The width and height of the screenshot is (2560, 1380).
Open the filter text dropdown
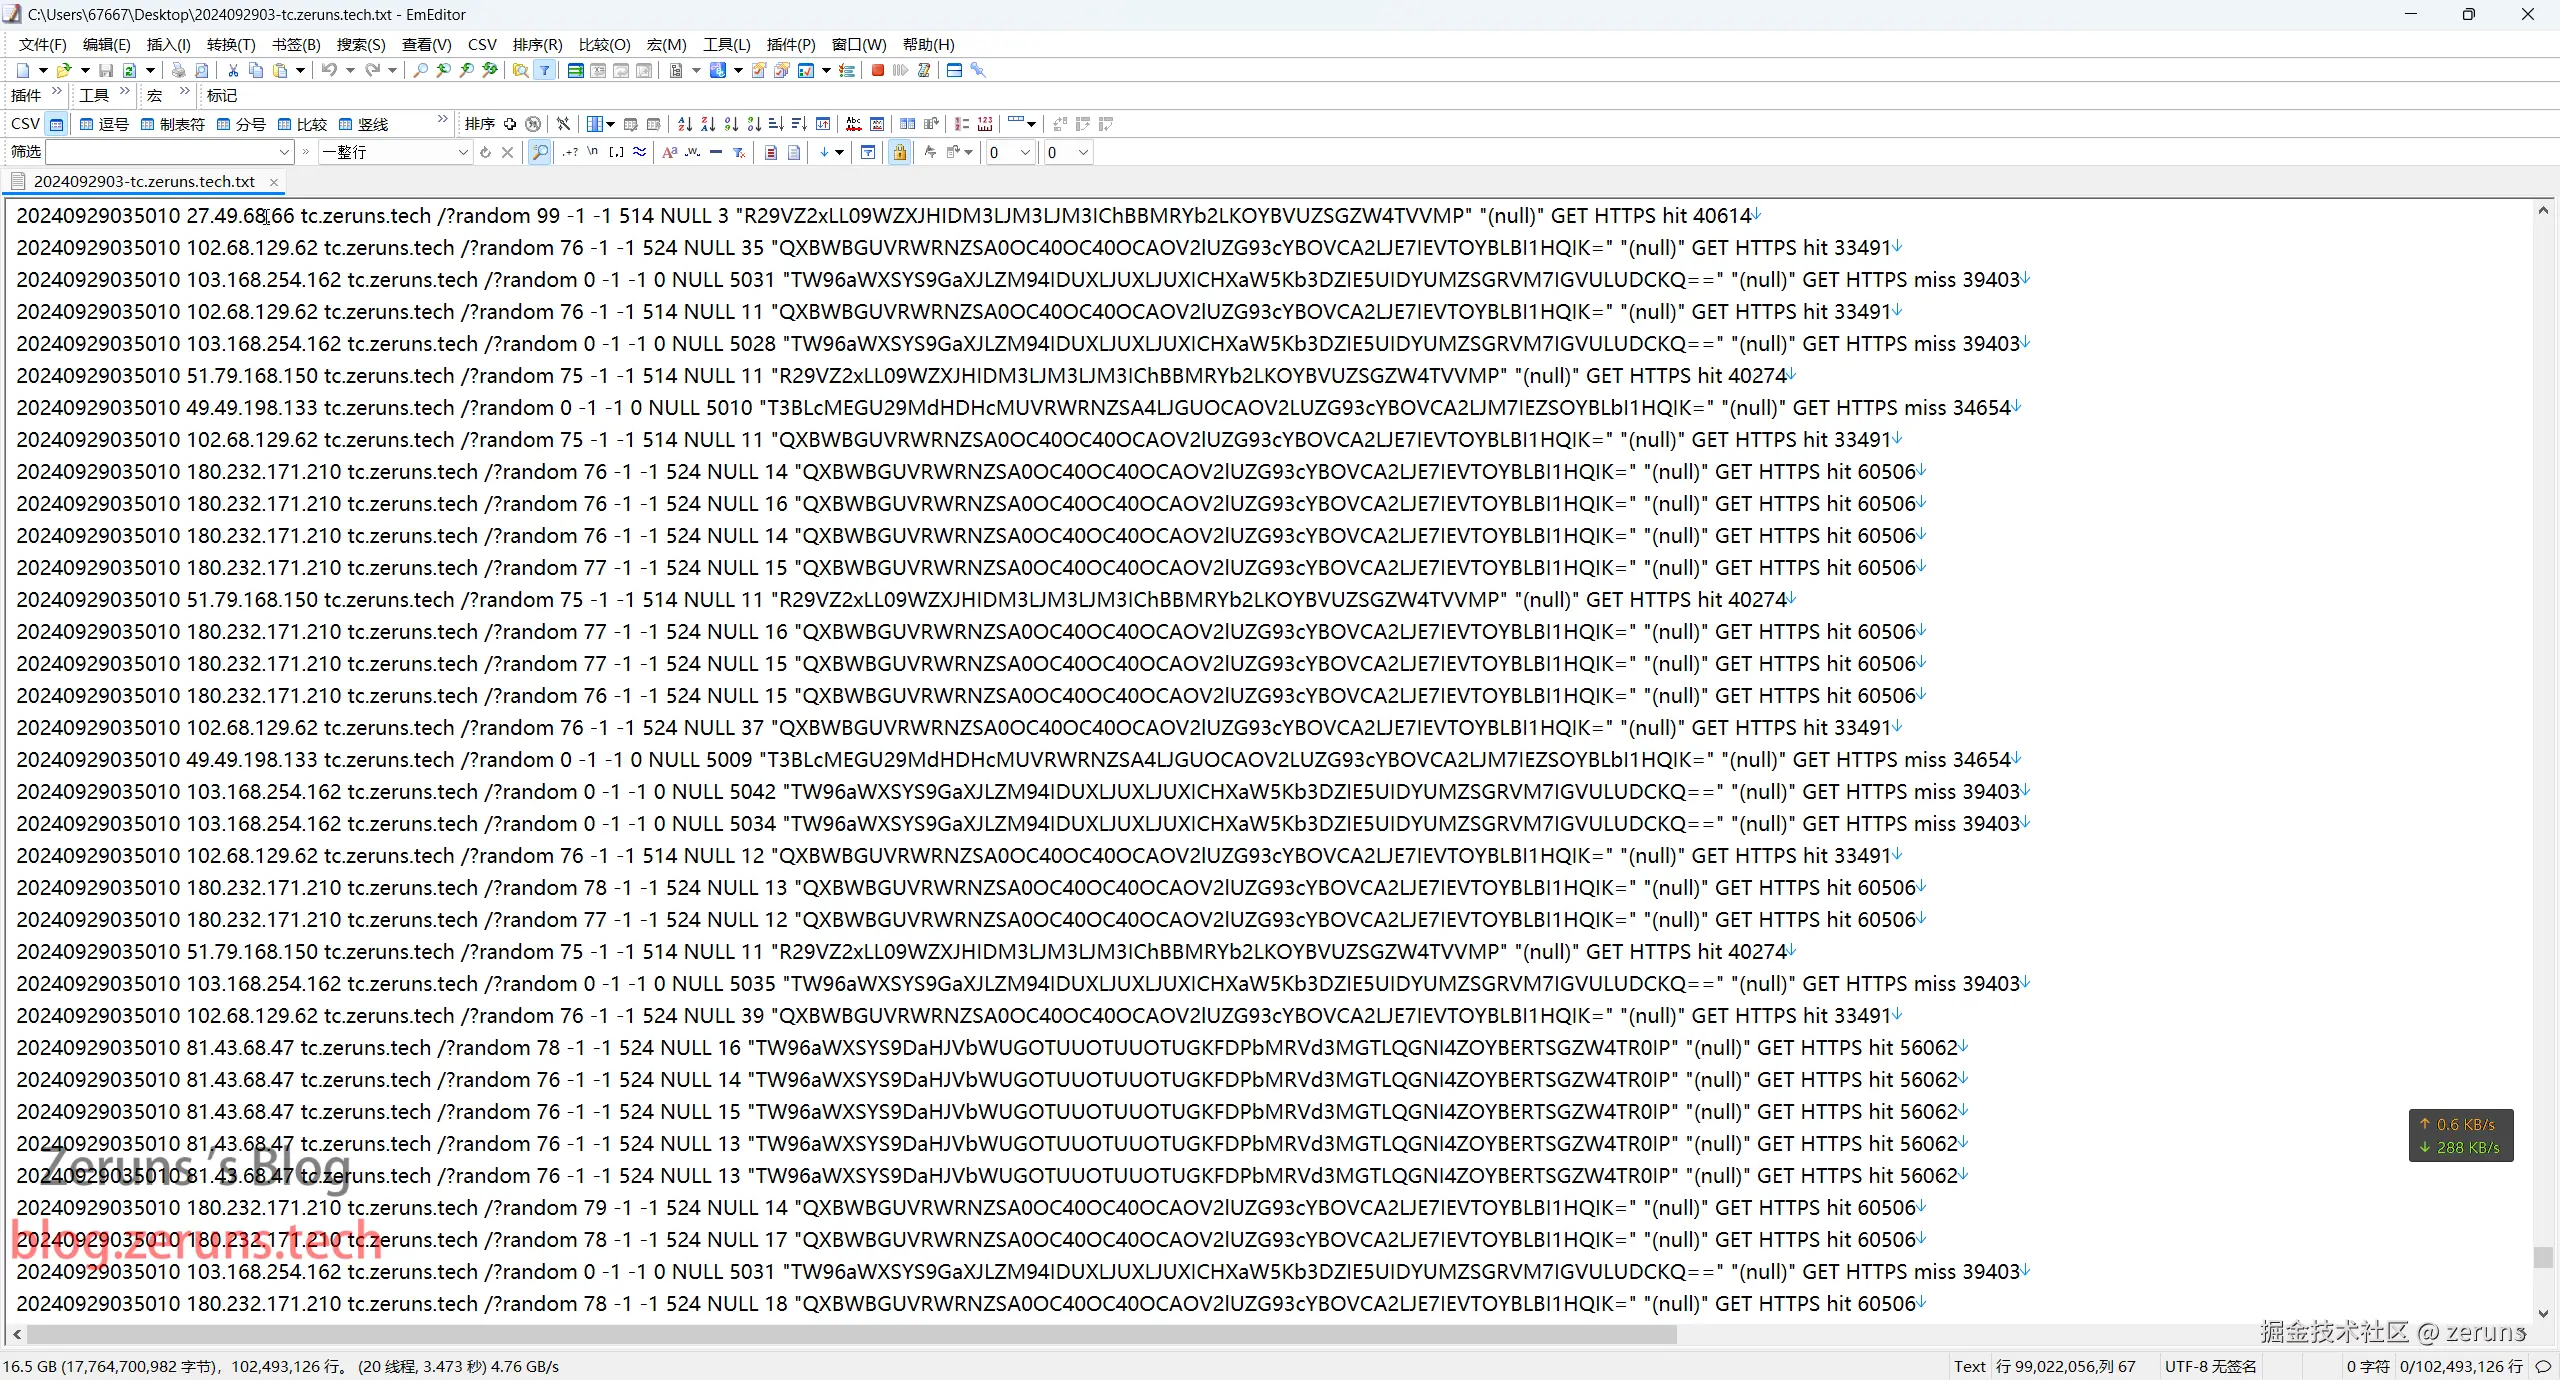point(284,152)
